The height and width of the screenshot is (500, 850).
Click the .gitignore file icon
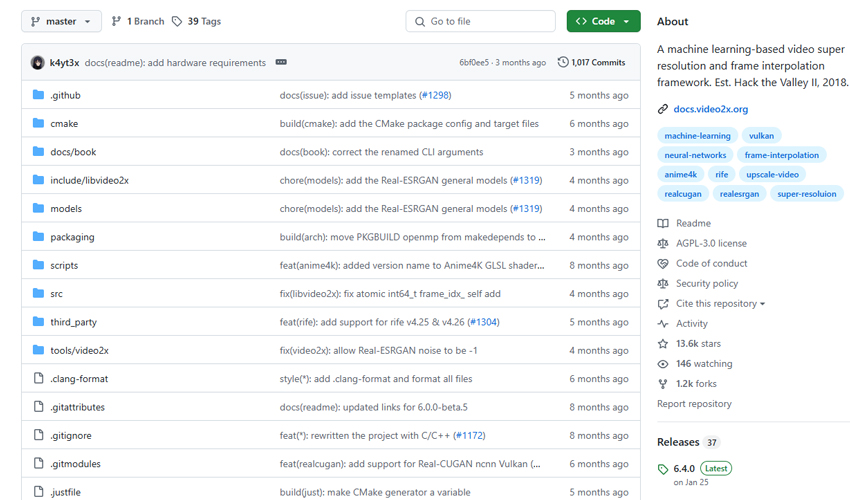(38, 435)
